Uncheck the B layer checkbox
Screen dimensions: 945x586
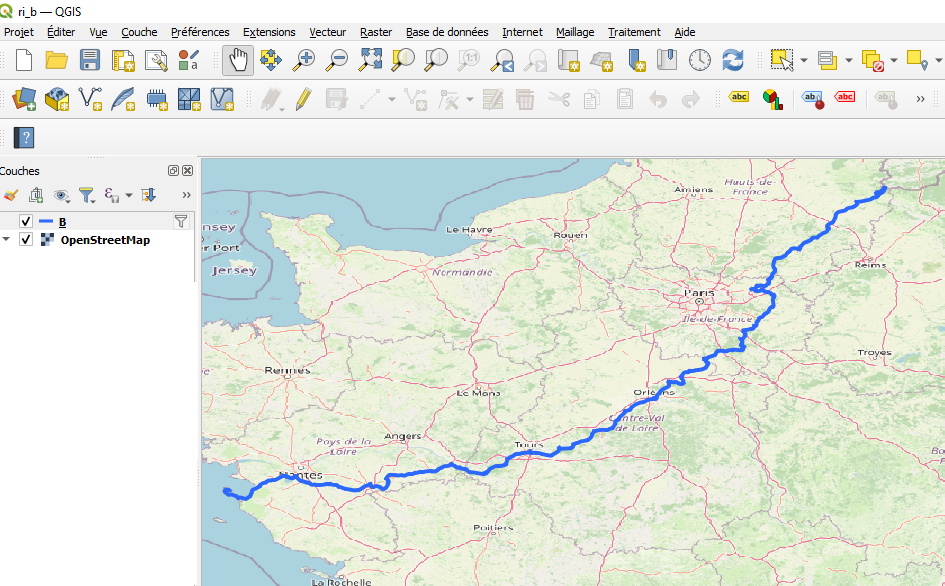(25, 221)
